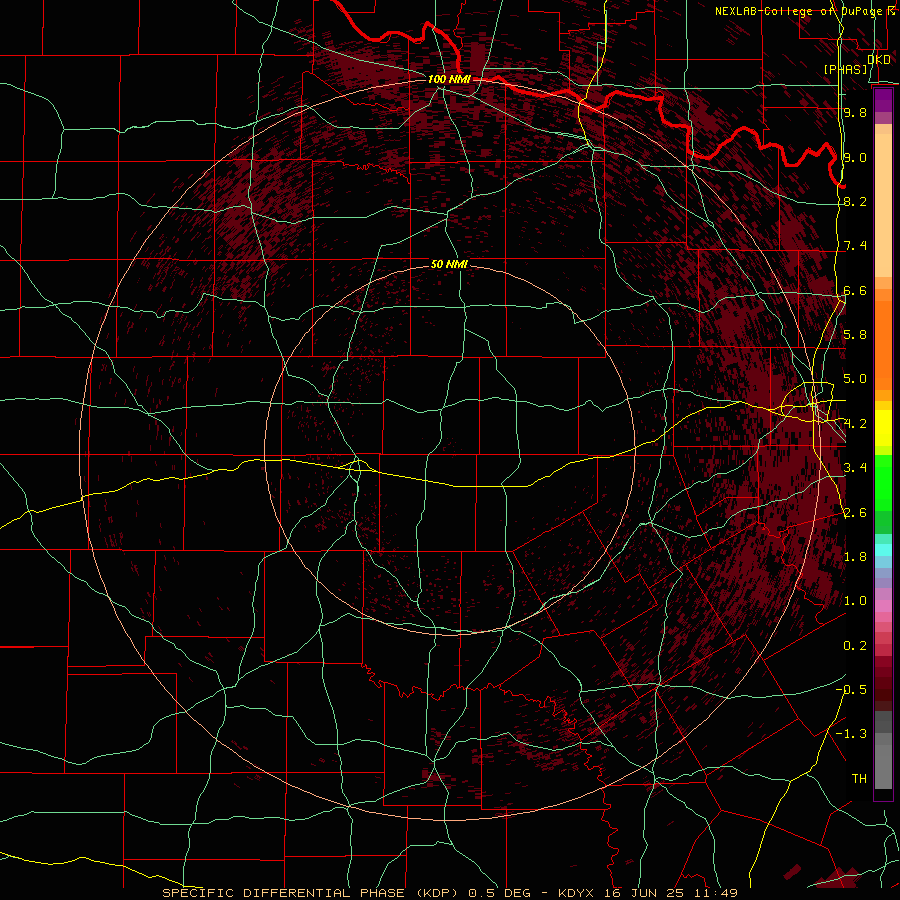Click the 5.0 value on the color scale
The height and width of the screenshot is (900, 900).
855,379
